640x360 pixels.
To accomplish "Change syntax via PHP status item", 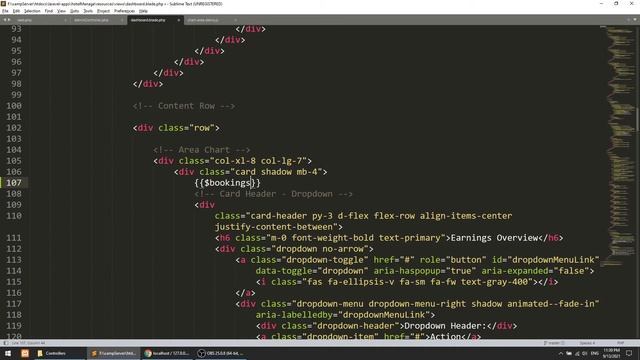I will tap(620, 343).
